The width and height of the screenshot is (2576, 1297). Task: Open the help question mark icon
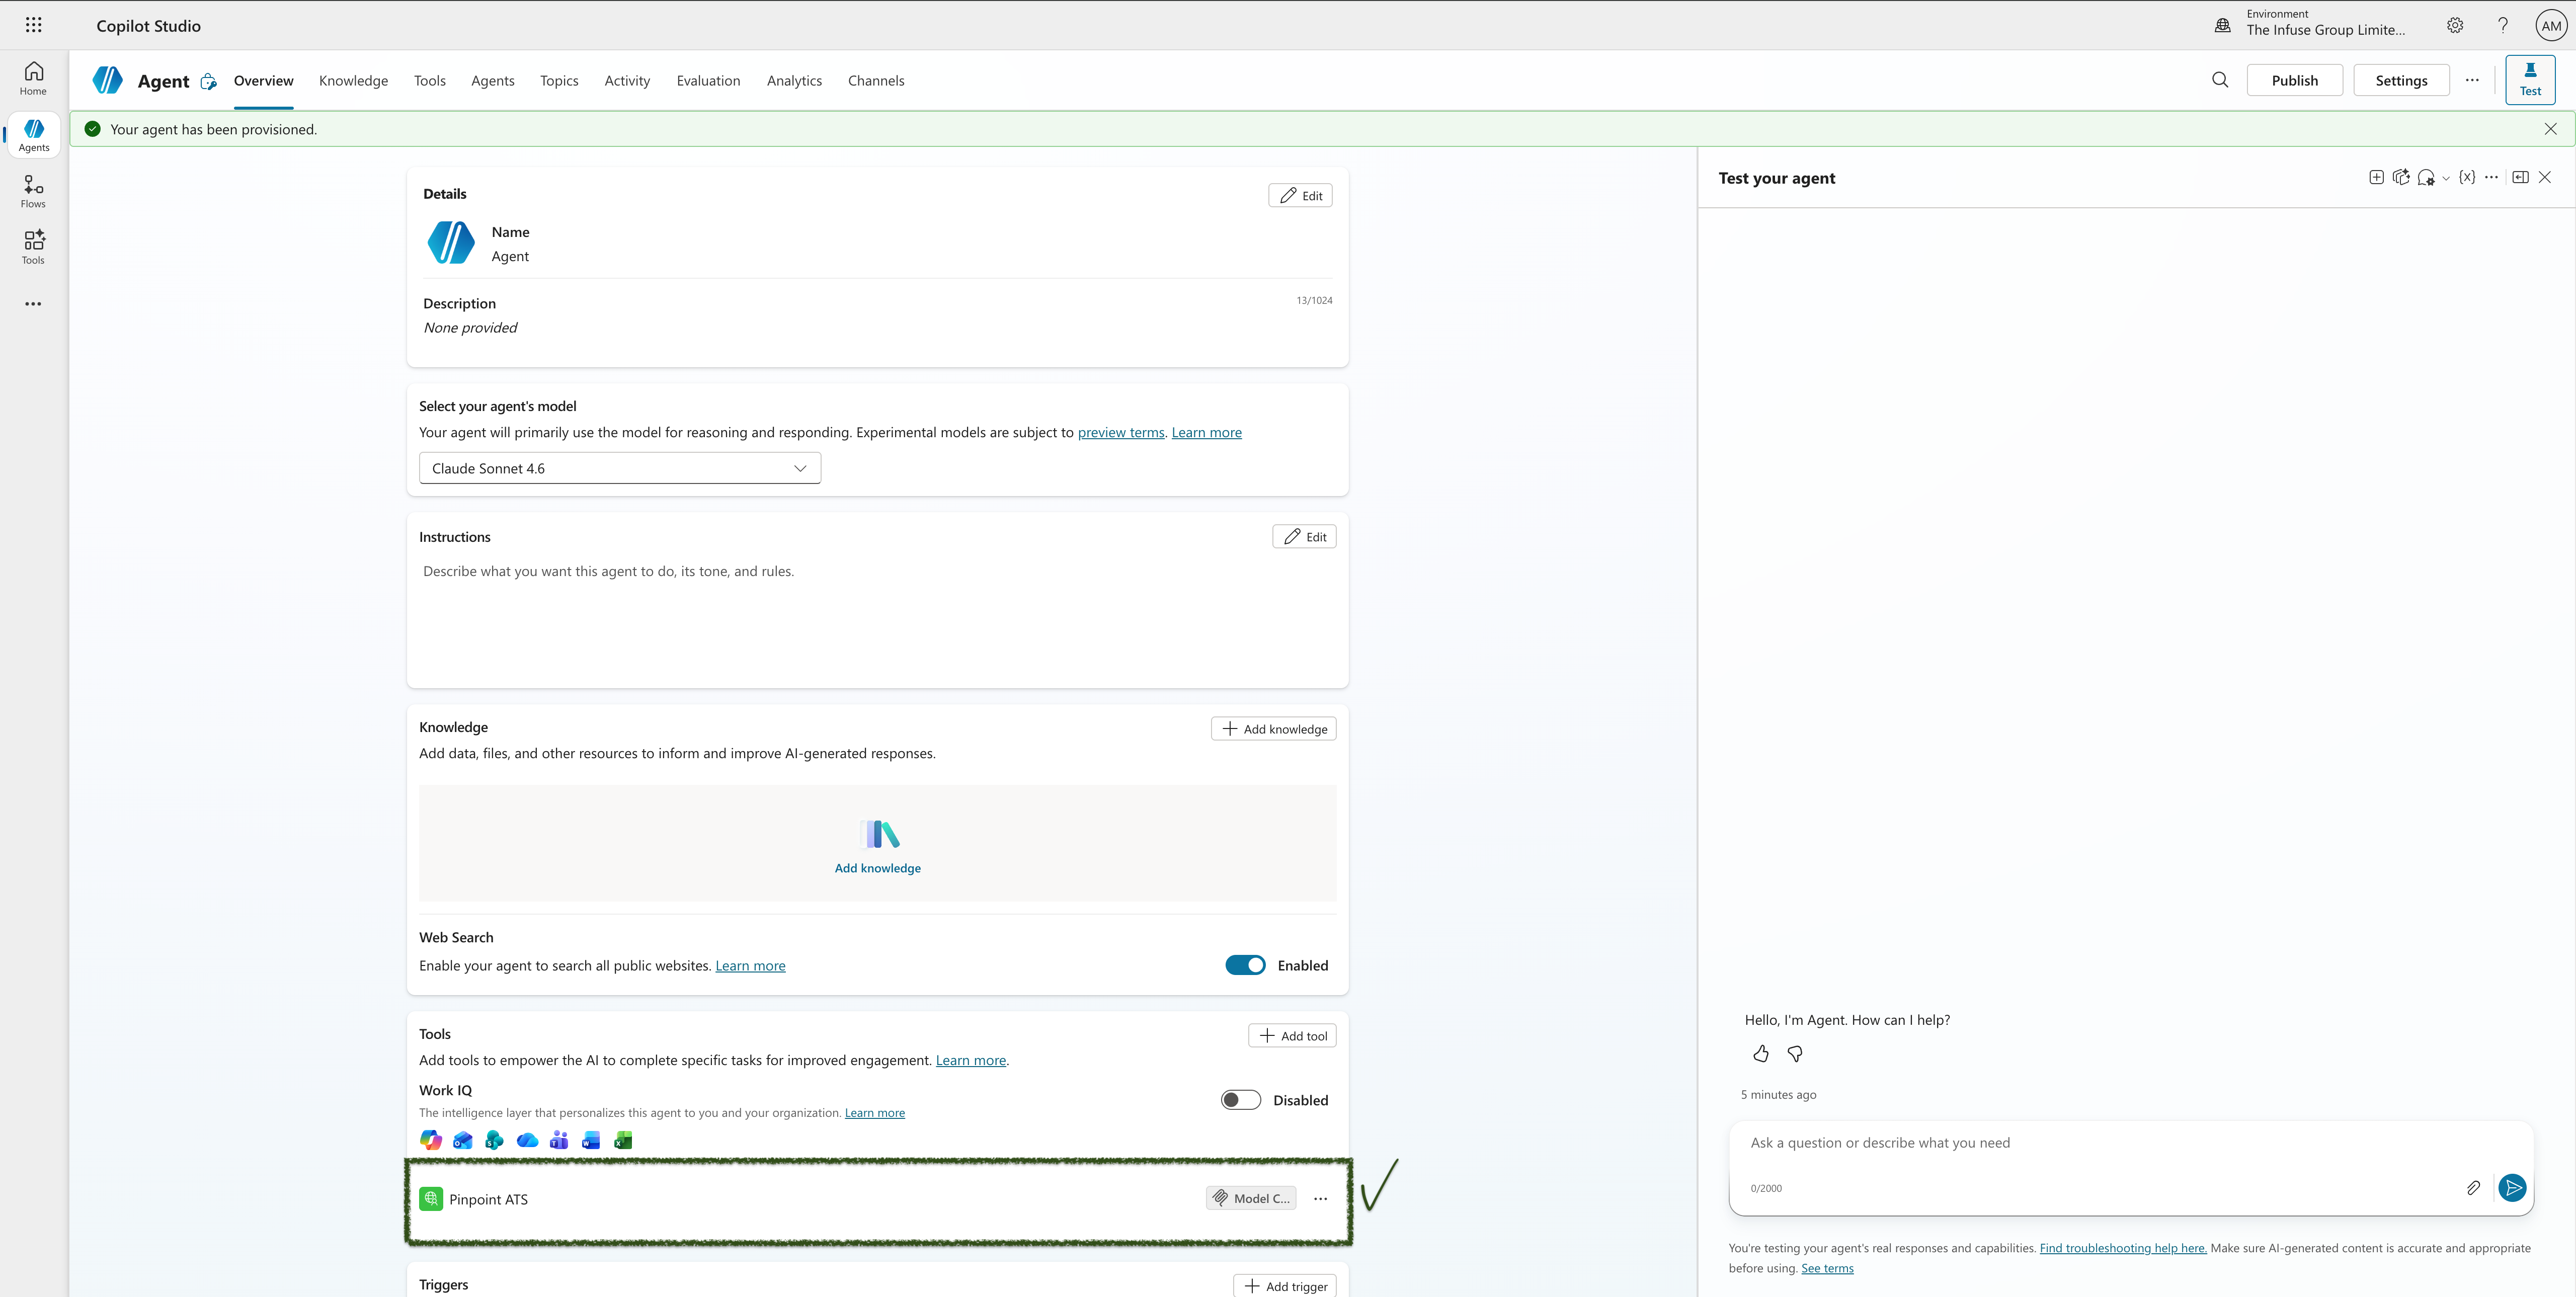coord(2503,26)
